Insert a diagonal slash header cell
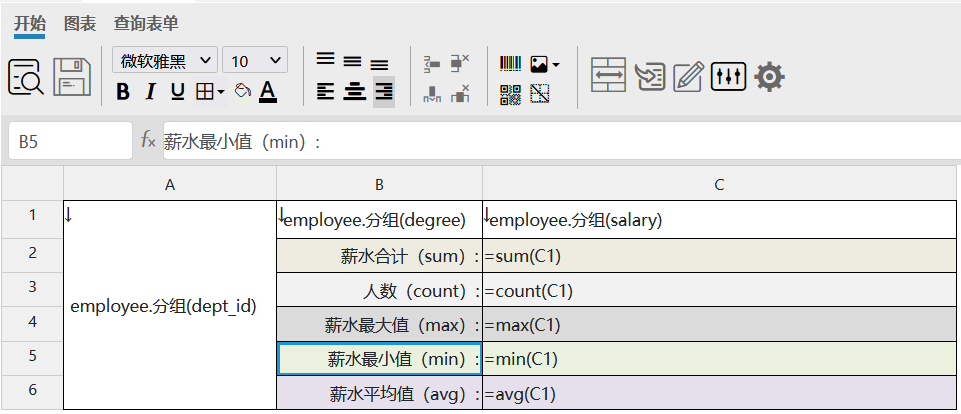 (540, 94)
